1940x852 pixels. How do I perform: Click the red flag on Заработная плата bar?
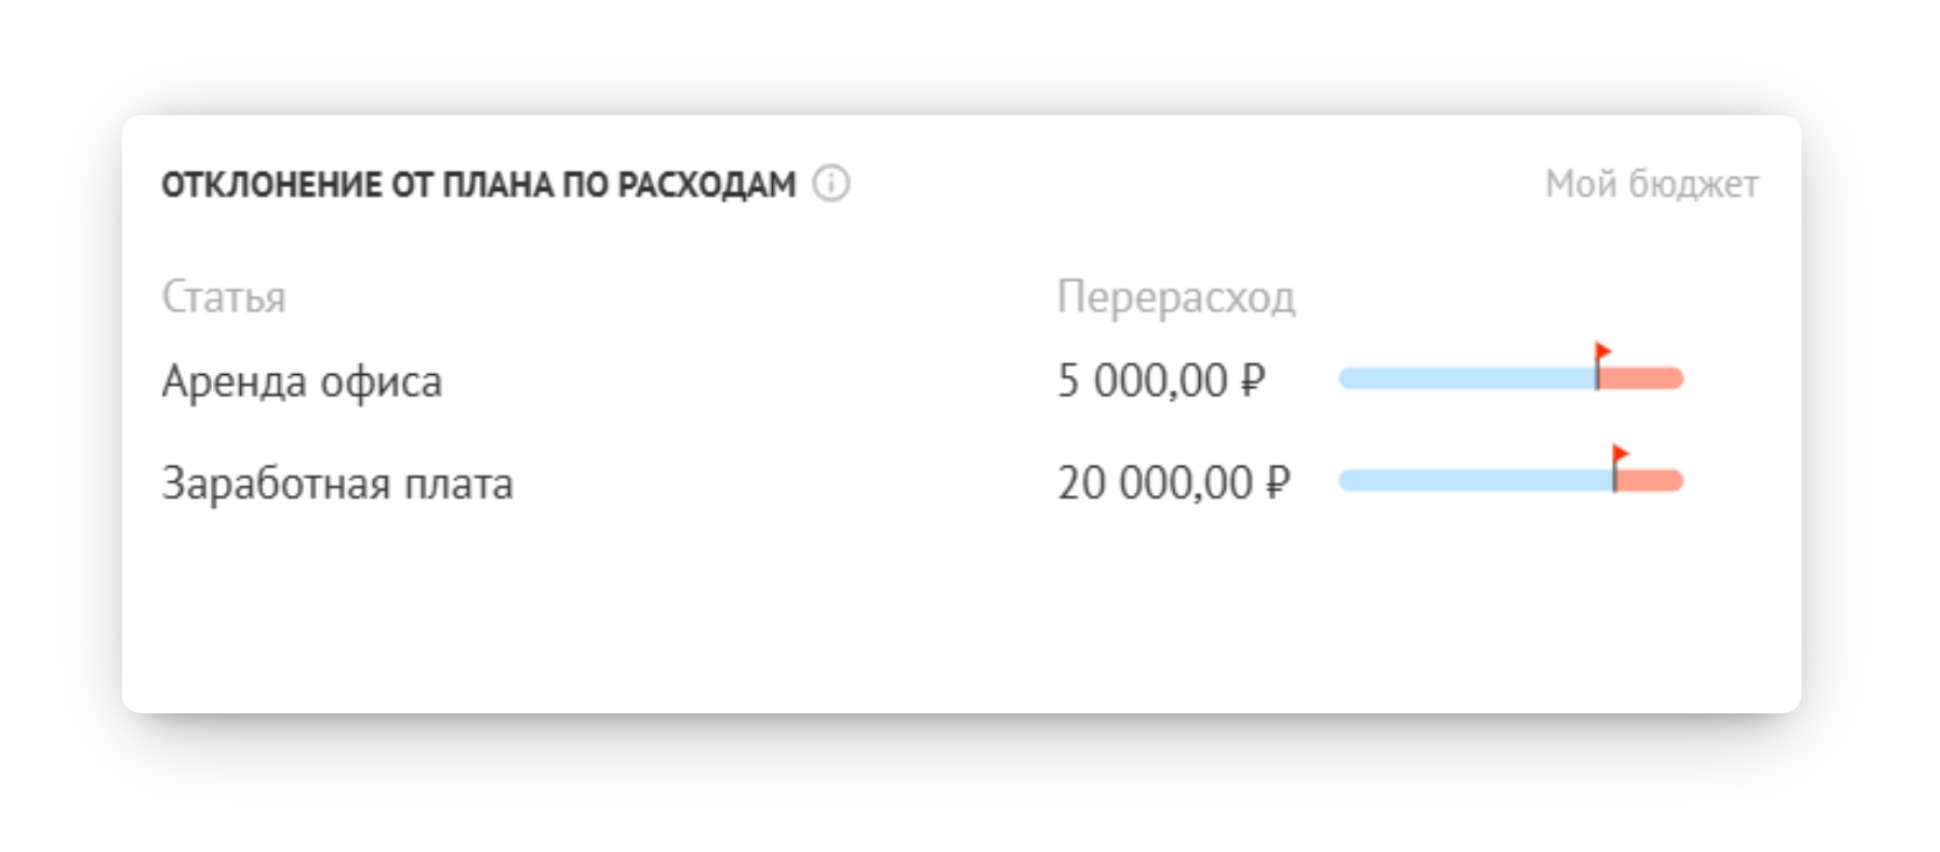coord(1621,455)
